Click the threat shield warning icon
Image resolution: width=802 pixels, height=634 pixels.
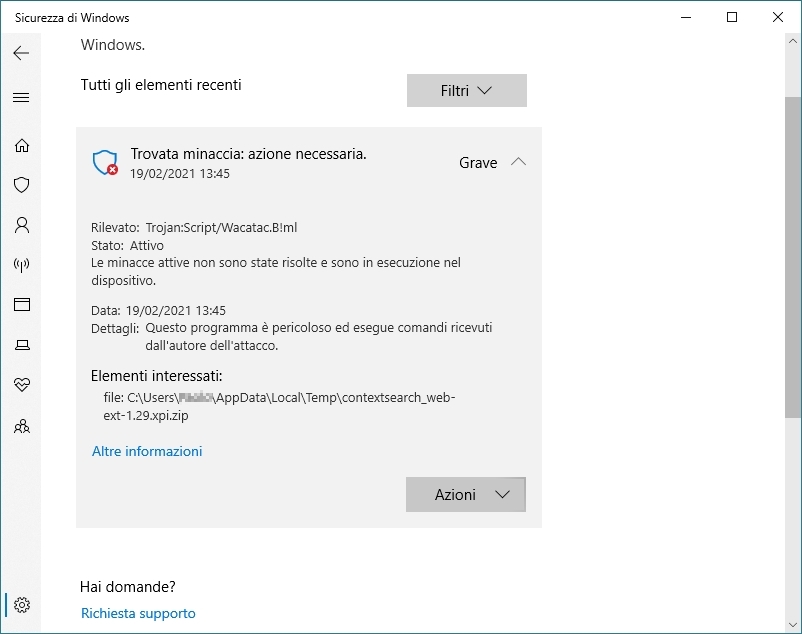coord(105,163)
